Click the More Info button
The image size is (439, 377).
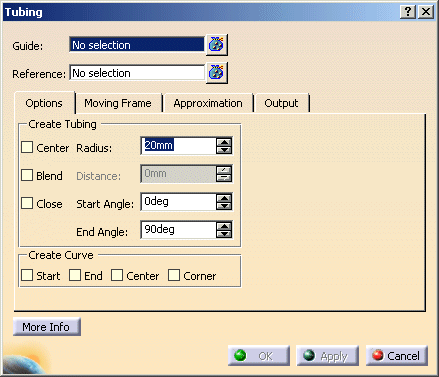coord(46,327)
